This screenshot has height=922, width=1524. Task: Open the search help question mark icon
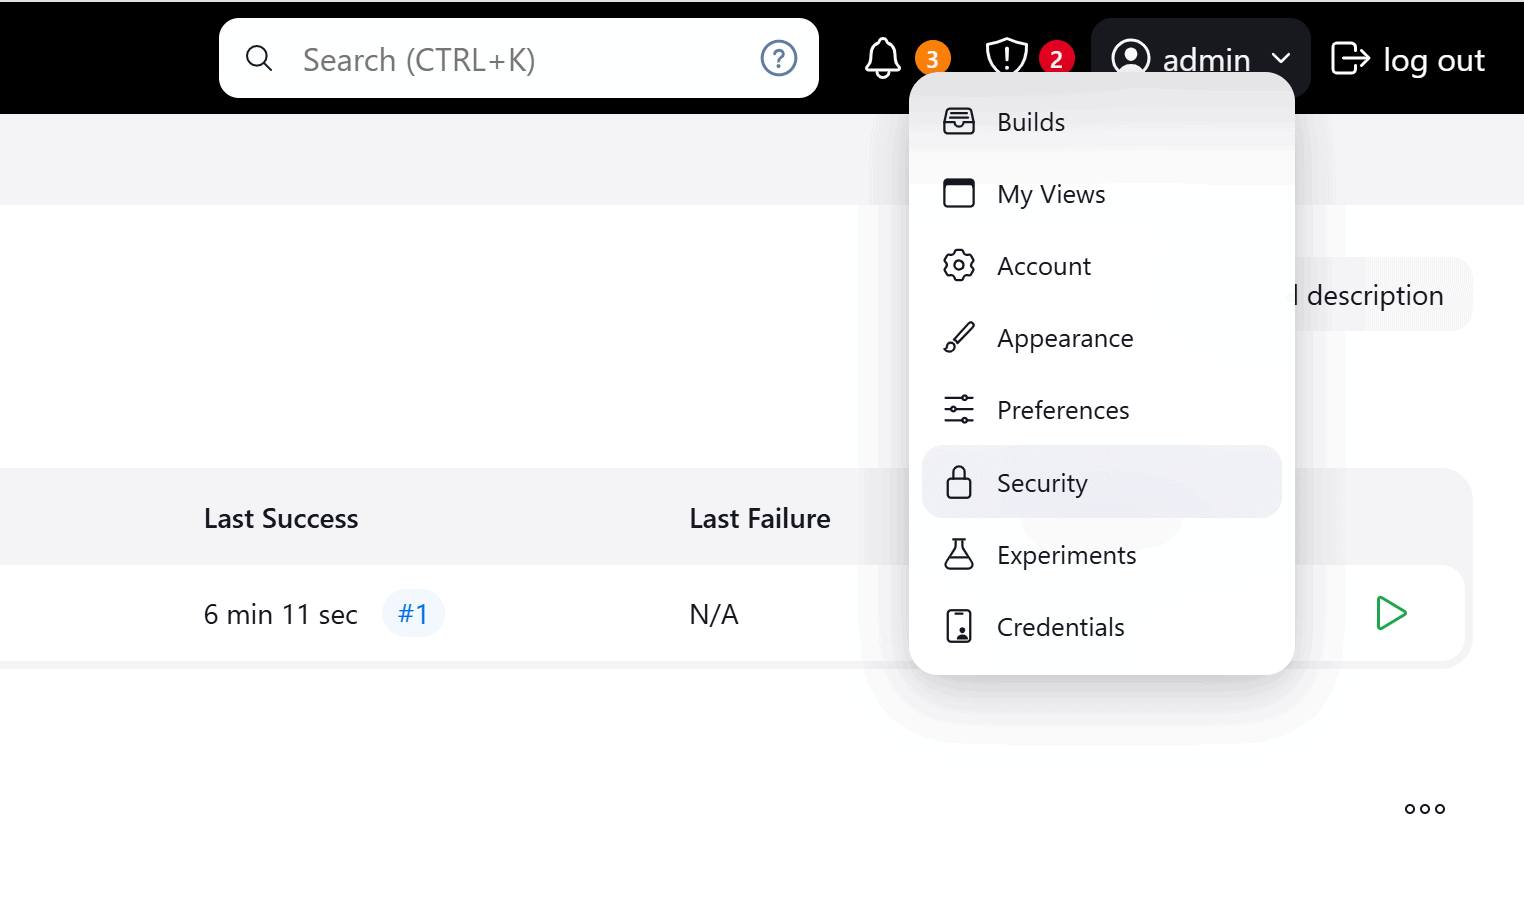[779, 58]
